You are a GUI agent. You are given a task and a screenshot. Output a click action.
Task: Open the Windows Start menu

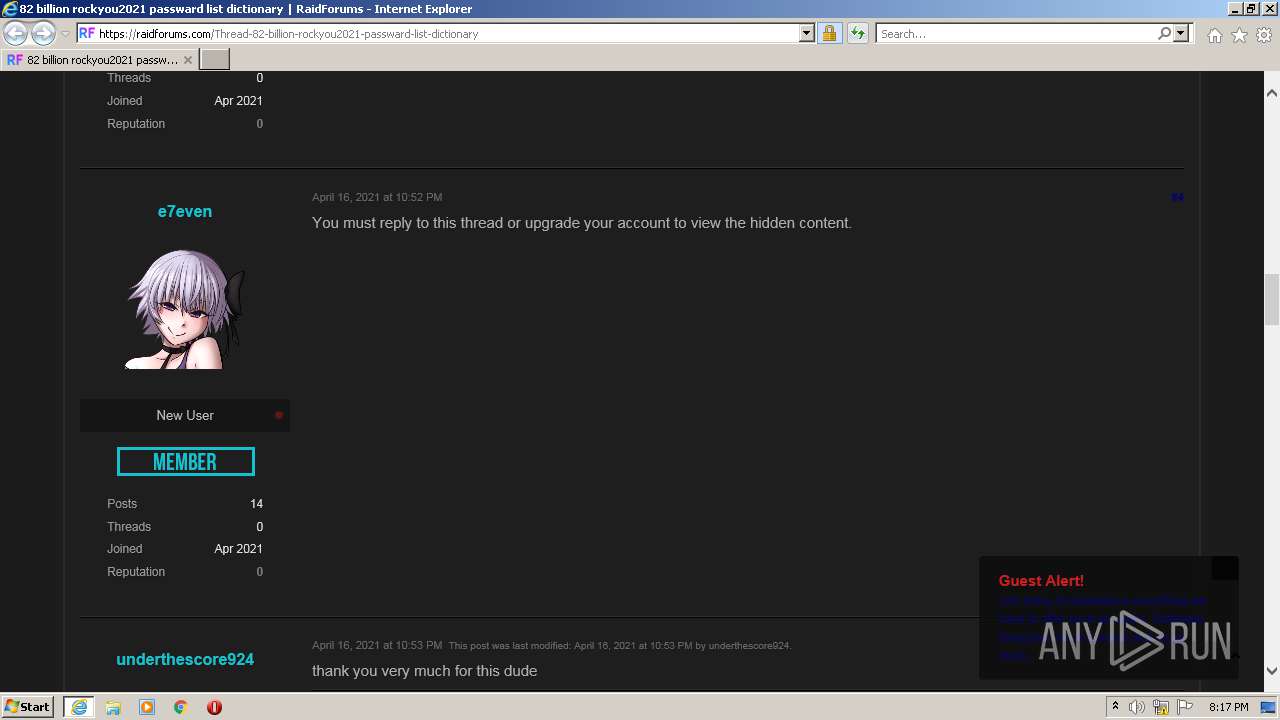27,707
